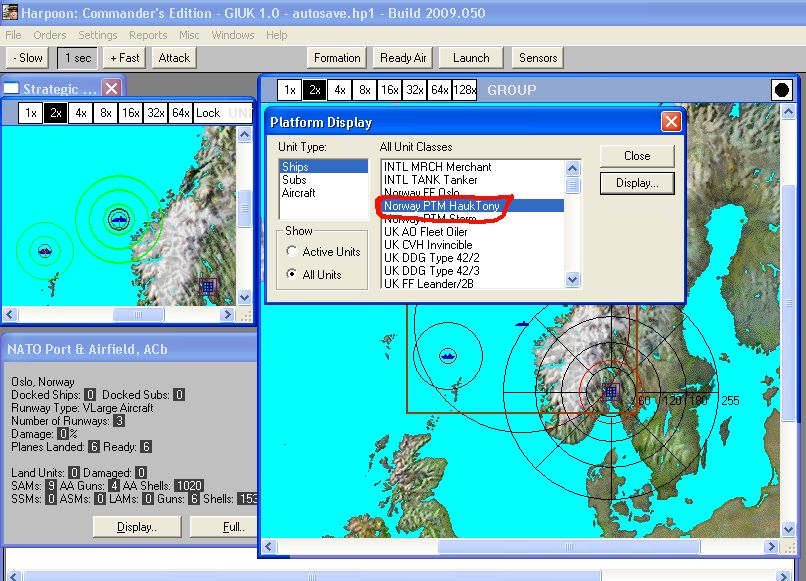The width and height of the screenshot is (806, 581).
Task: Select the Active Units radio button
Action: [292, 252]
